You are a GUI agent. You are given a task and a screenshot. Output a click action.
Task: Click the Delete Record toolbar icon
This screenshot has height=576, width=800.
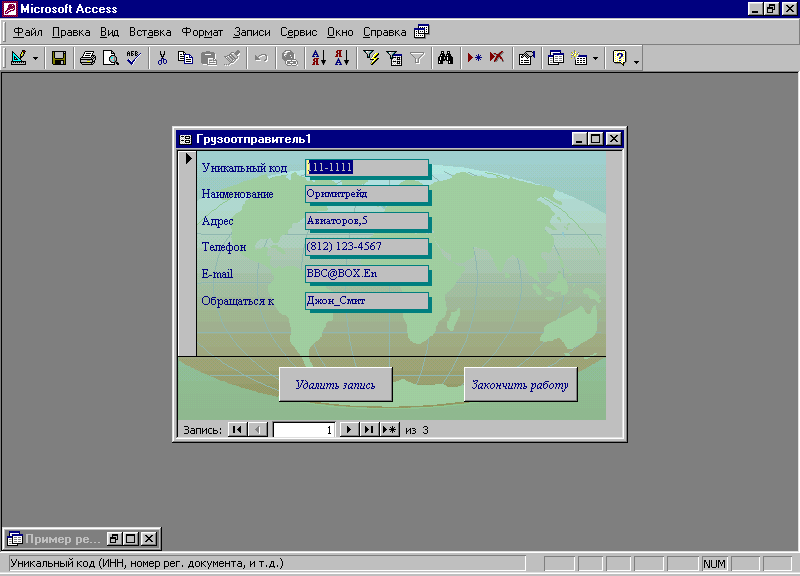click(497, 58)
